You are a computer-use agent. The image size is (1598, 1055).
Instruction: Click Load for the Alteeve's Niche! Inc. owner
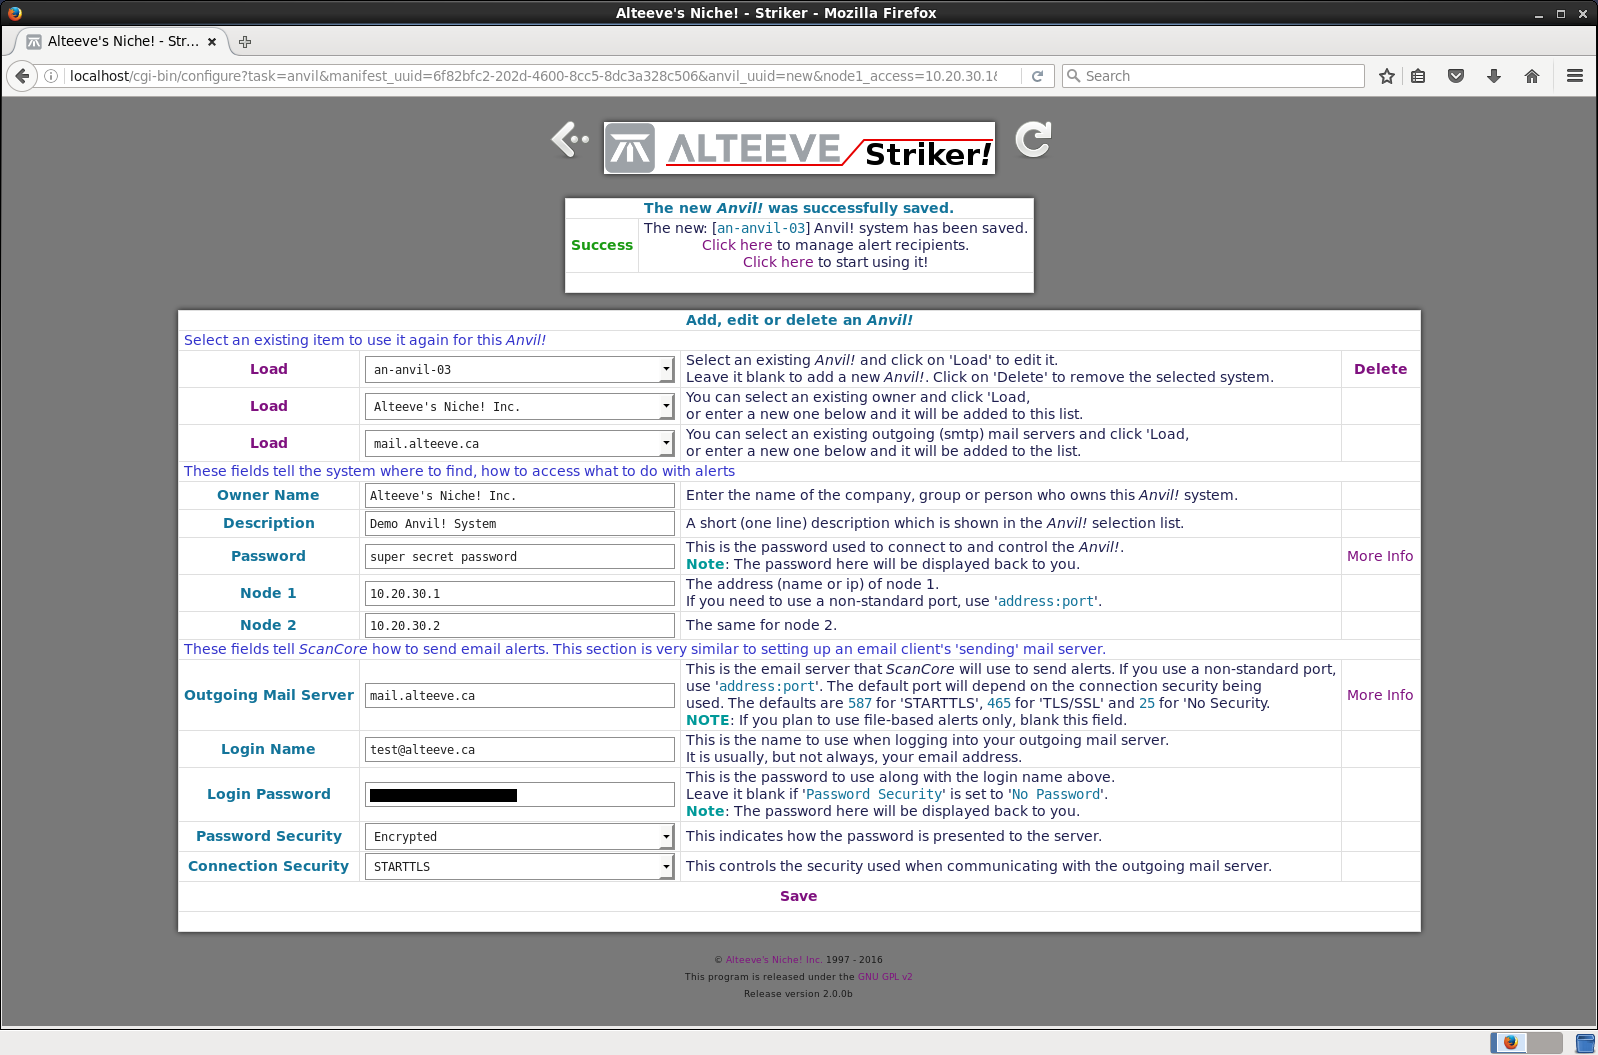[269, 406]
